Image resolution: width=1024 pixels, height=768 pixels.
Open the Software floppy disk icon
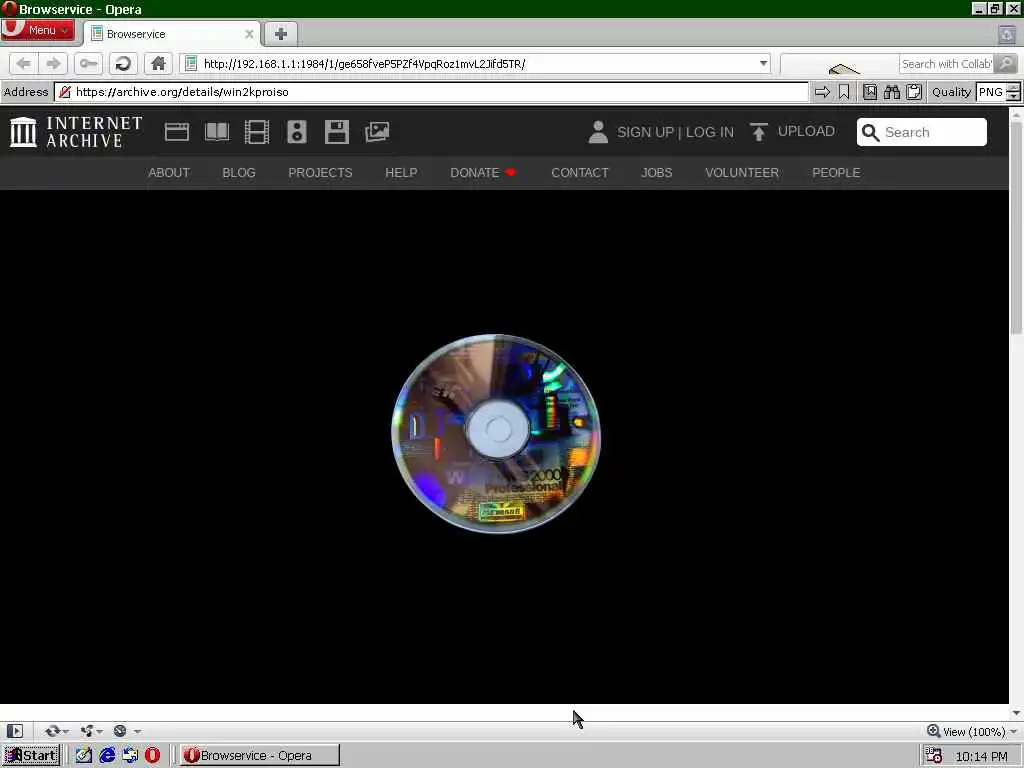[337, 132]
